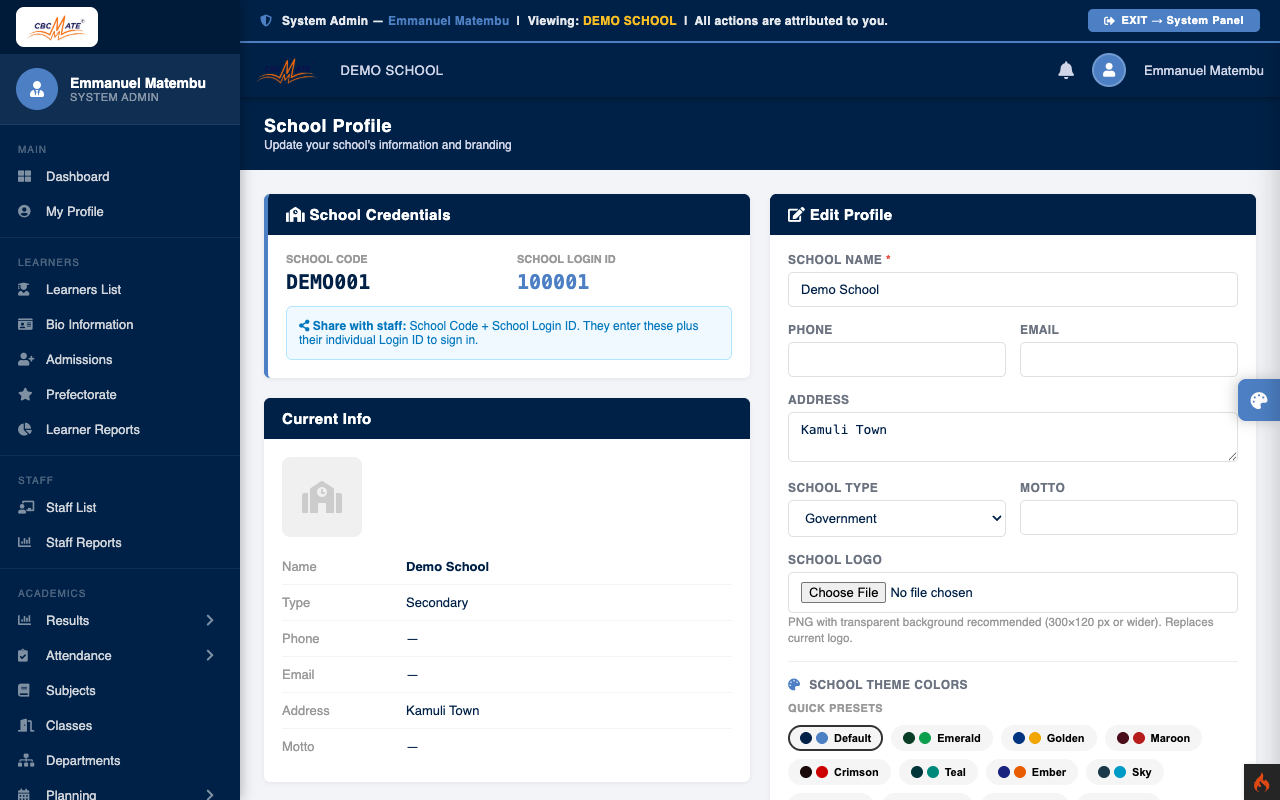Click the school code DEMO001
The width and height of the screenshot is (1280, 800).
tap(328, 282)
